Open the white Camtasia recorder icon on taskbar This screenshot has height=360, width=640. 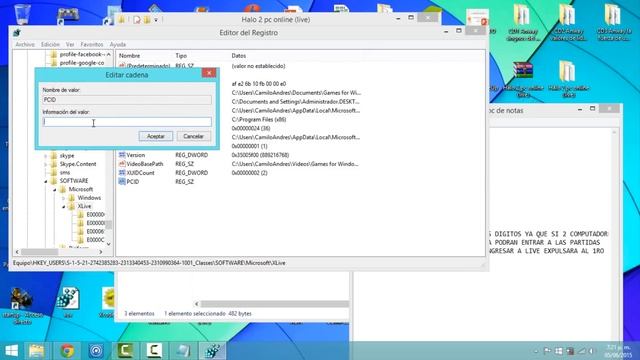click(x=154, y=351)
